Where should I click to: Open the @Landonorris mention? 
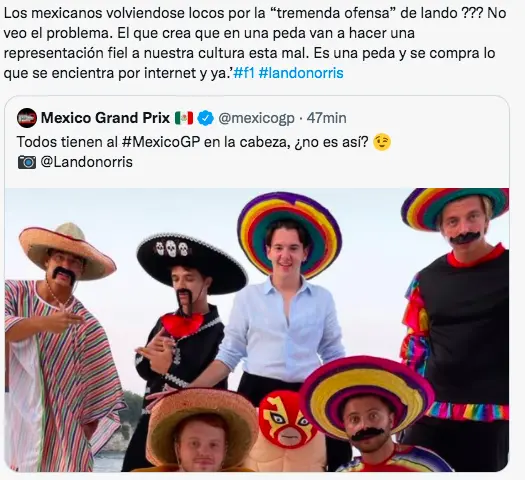point(87,162)
